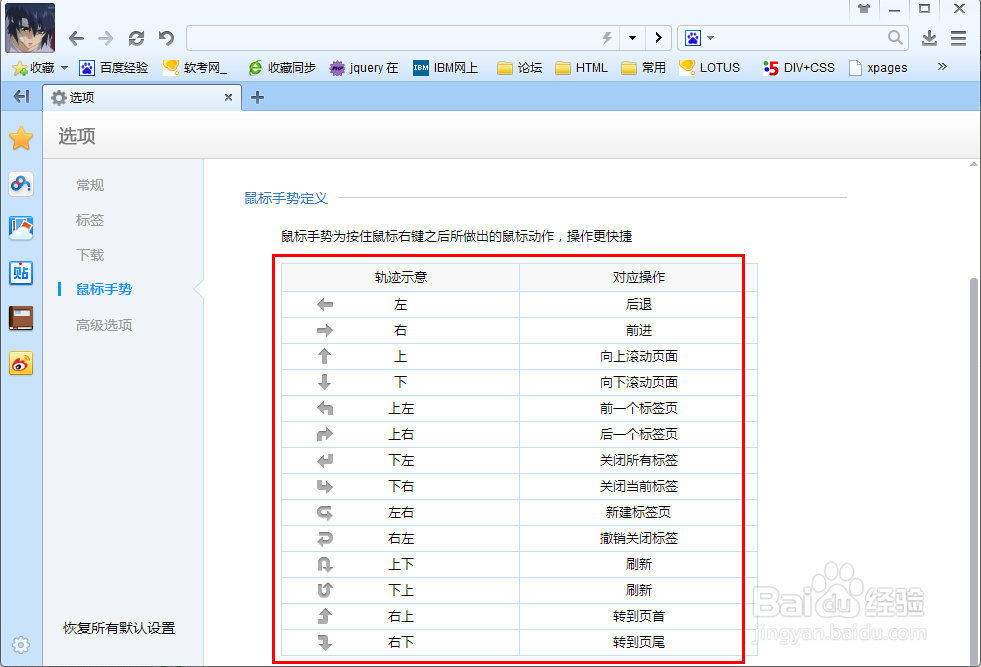The height and width of the screenshot is (667, 981).
Task: Click the 关闭所有标签 cell
Action: coord(638,461)
